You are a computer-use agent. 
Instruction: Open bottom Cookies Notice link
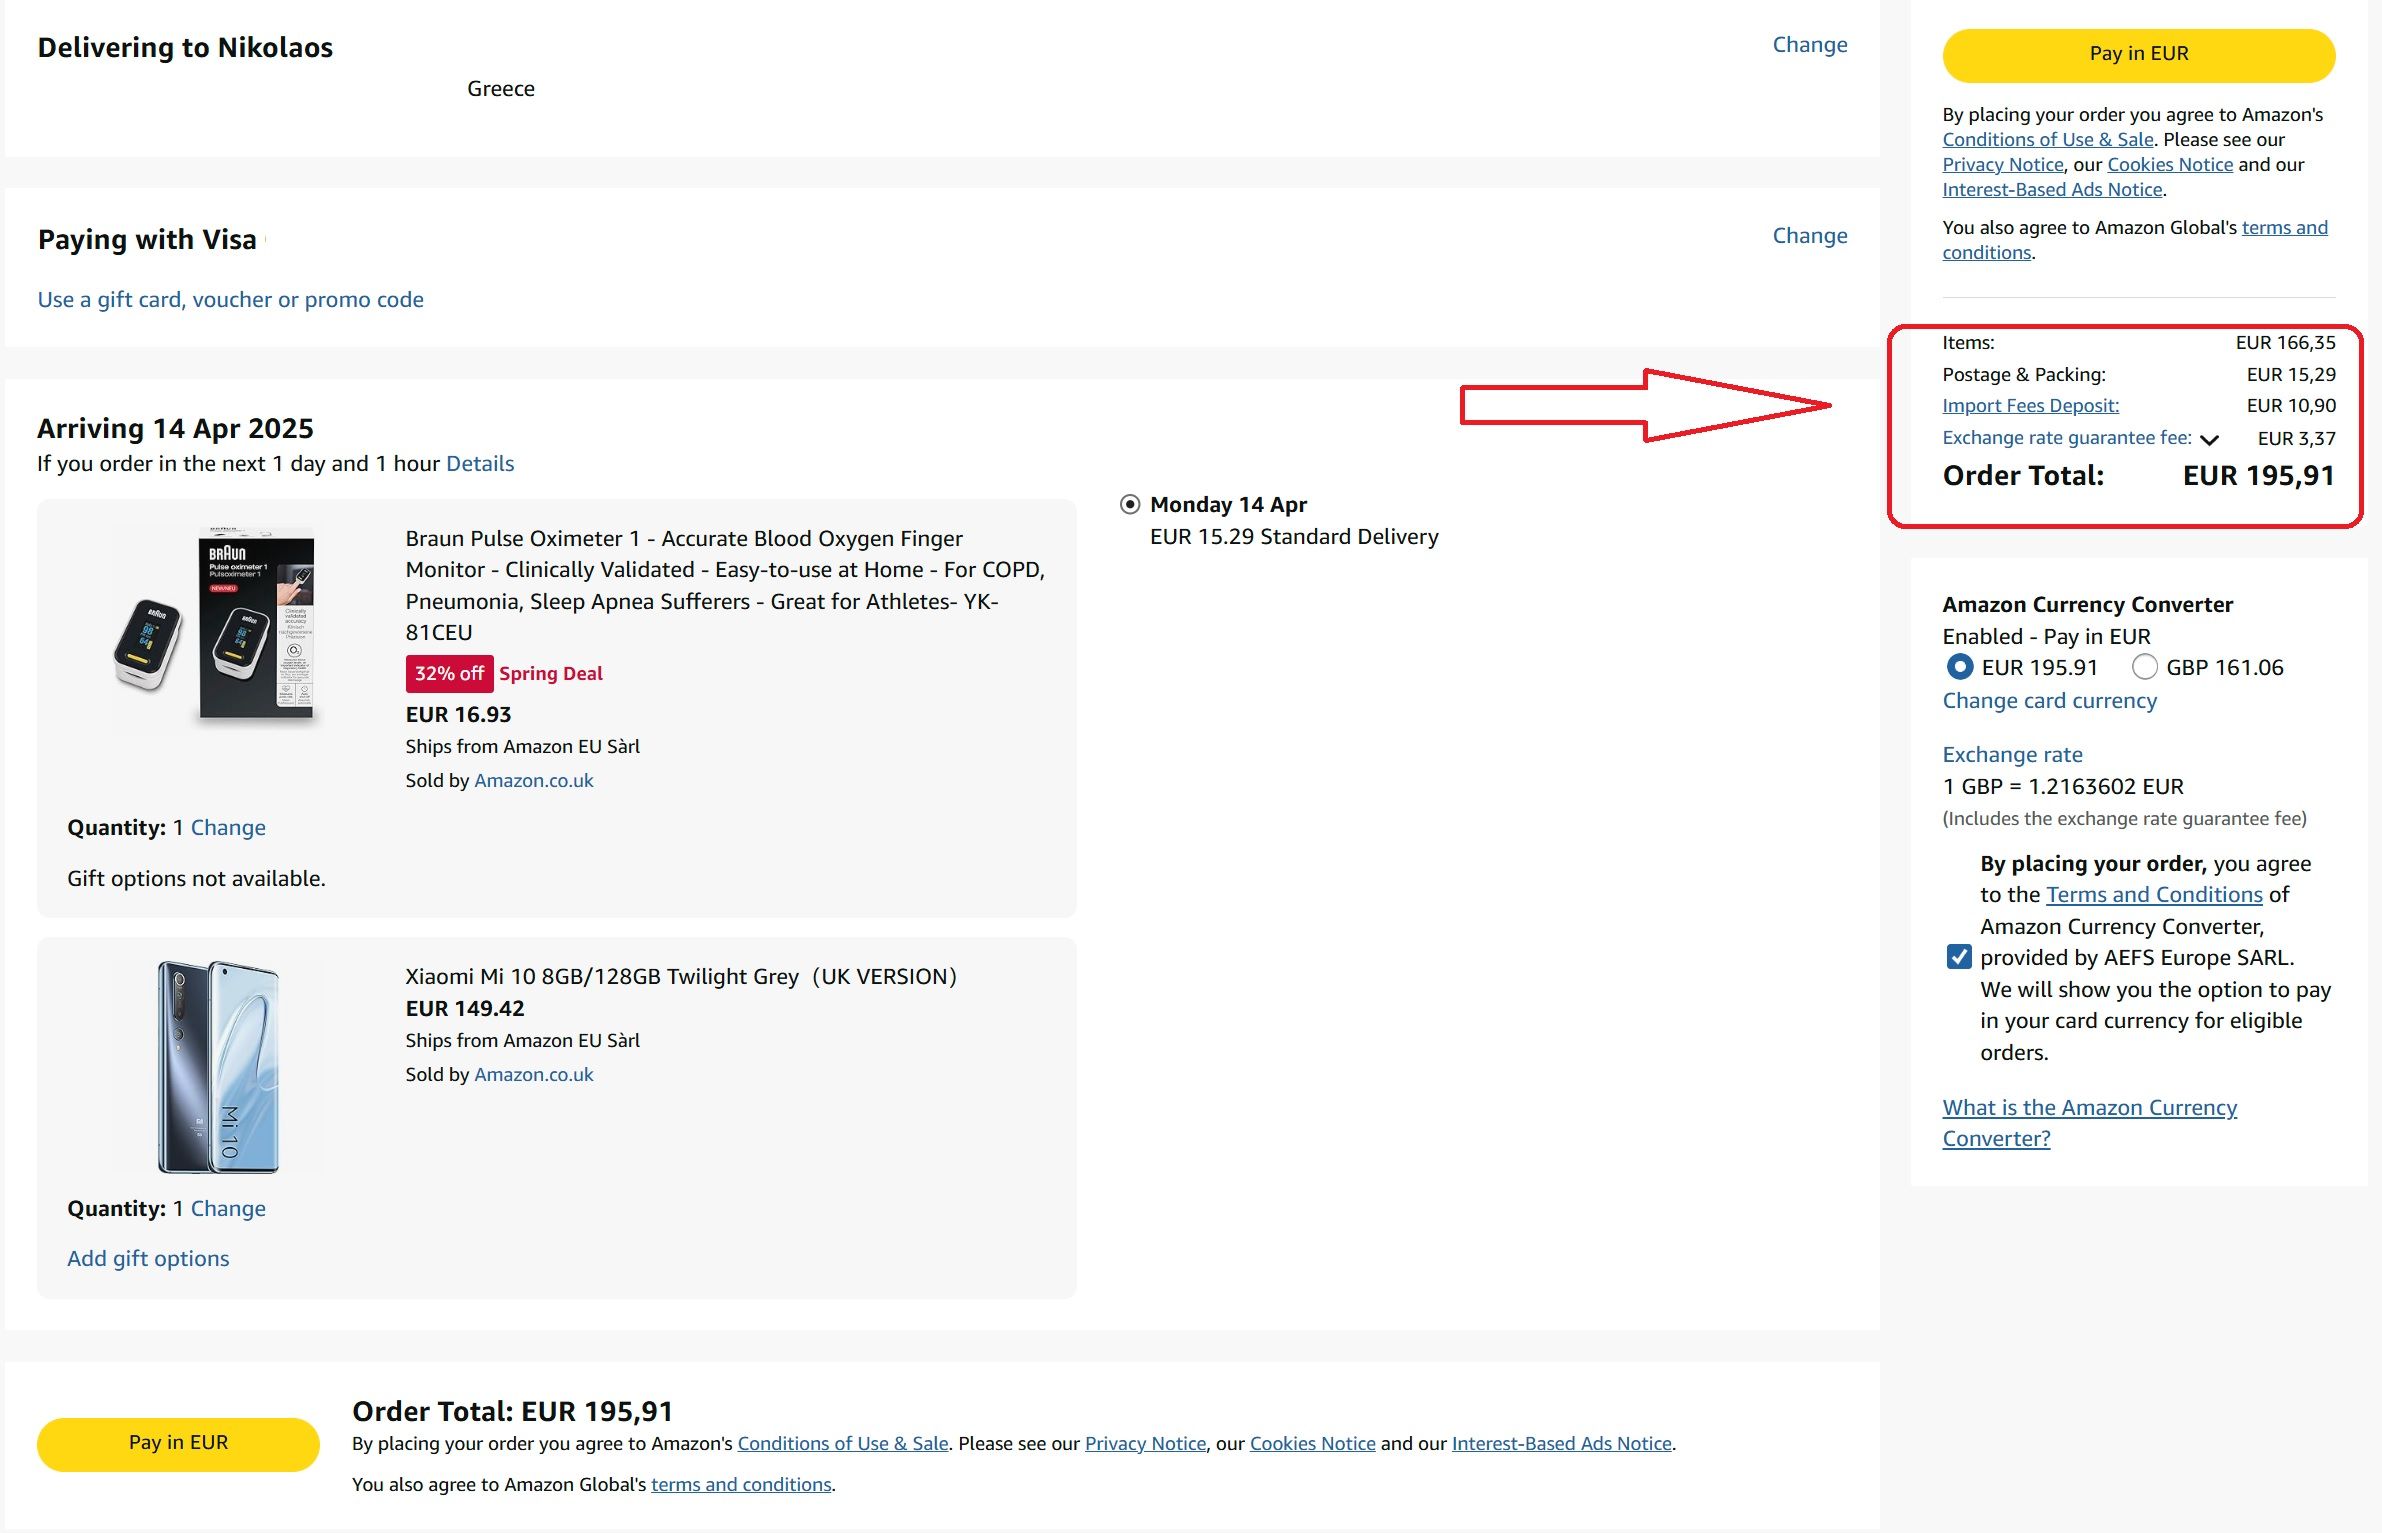click(x=1312, y=1444)
